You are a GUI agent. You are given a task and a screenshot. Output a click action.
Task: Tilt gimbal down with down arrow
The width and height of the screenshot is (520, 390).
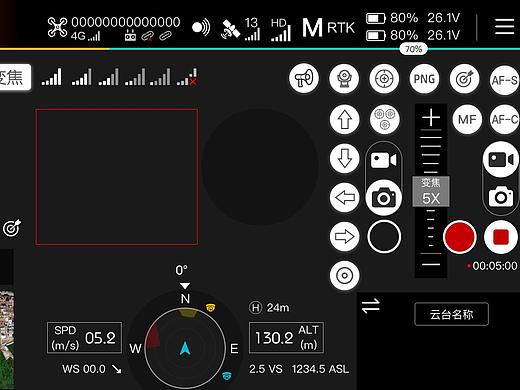pyautogui.click(x=345, y=158)
